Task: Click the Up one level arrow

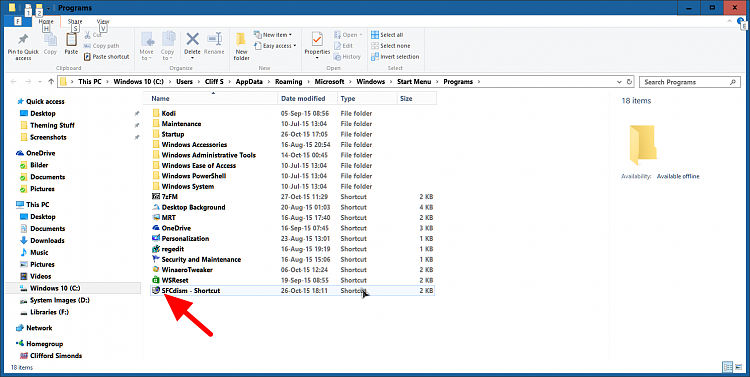Action: click(x=51, y=82)
